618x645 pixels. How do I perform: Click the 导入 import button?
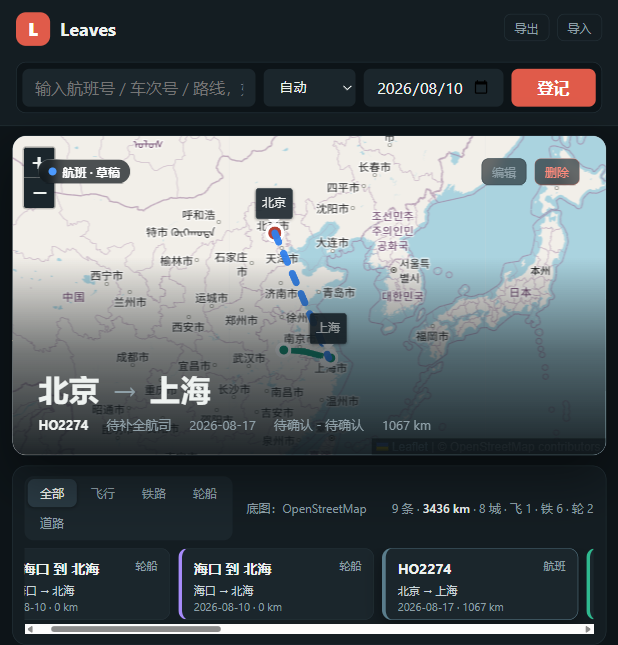(x=579, y=28)
